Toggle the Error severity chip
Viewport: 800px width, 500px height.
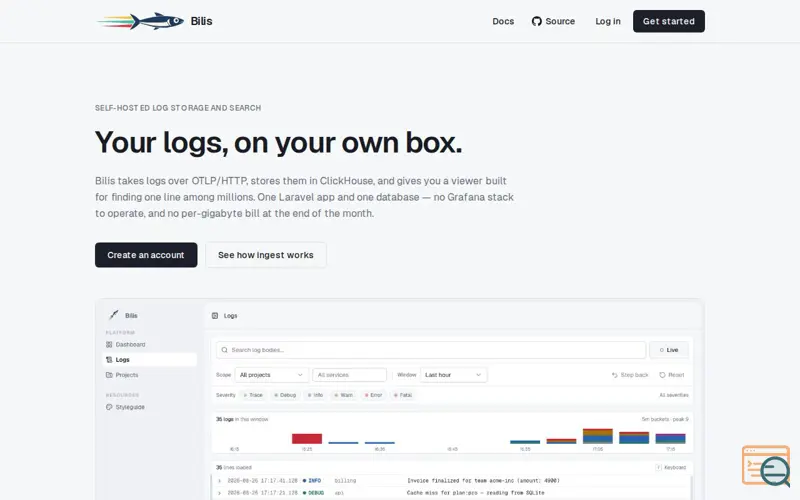point(373,395)
